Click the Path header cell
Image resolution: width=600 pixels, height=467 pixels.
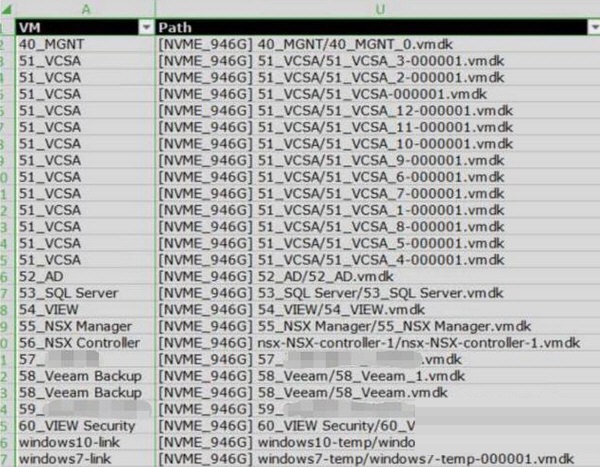pos(378,28)
